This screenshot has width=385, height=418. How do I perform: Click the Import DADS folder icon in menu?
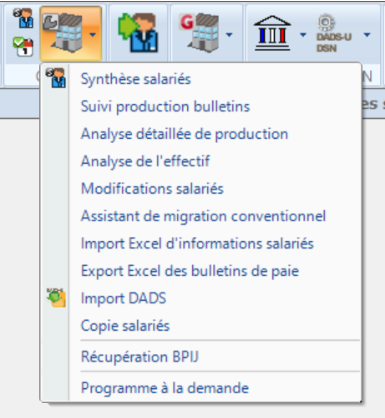point(56,298)
